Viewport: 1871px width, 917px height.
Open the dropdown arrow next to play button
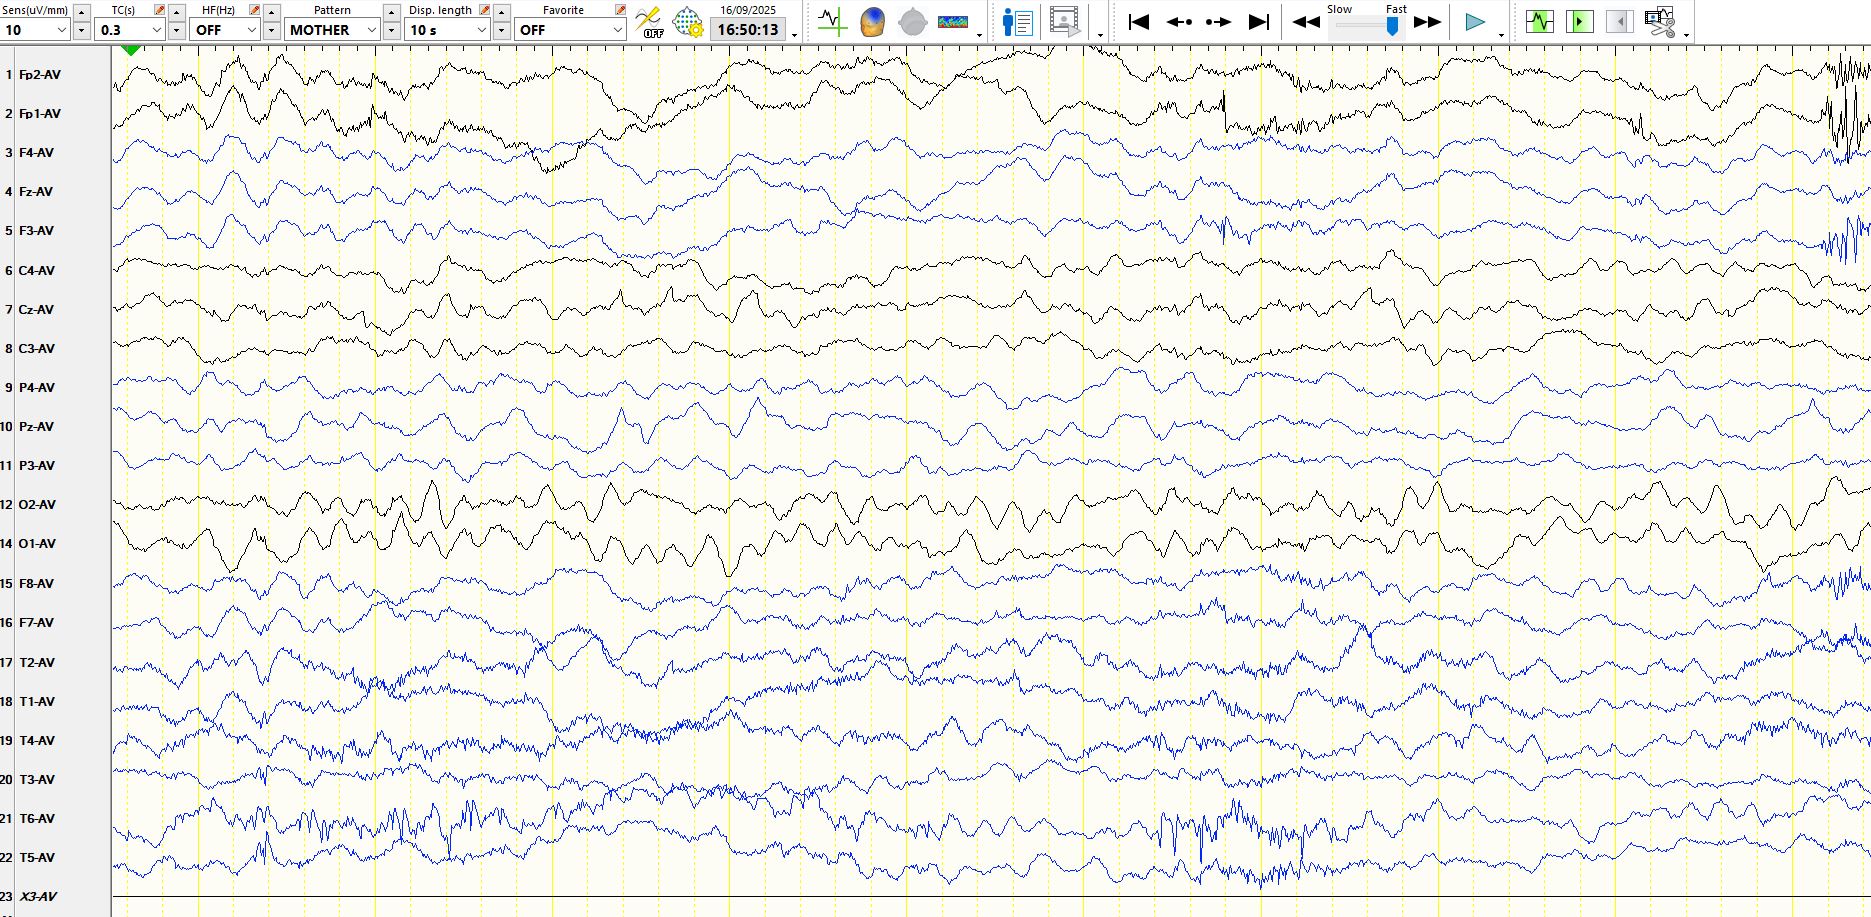(x=1501, y=35)
